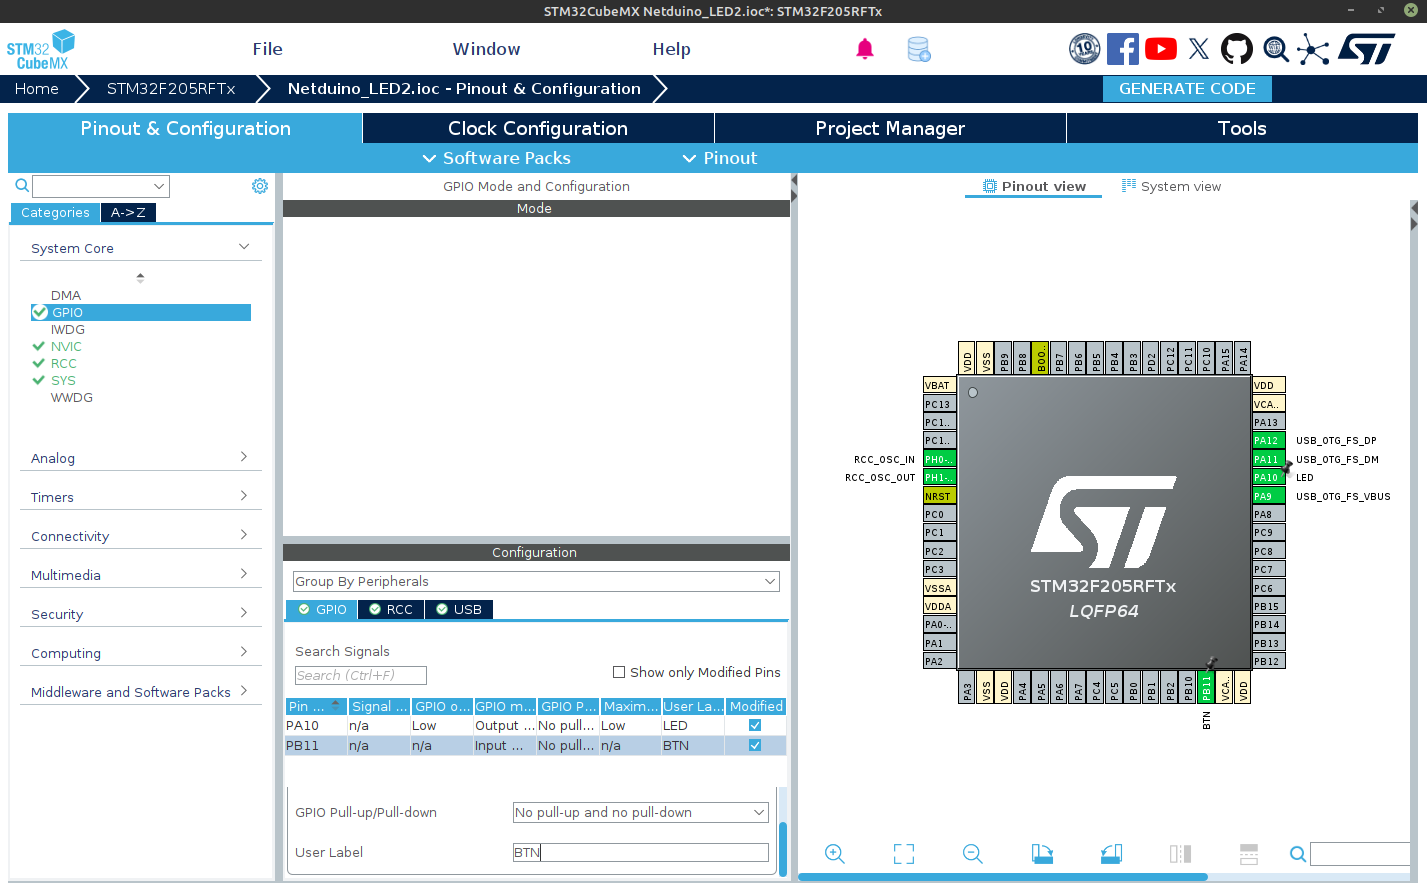This screenshot has width=1427, height=893.
Task: Open the File menu
Action: click(266, 48)
